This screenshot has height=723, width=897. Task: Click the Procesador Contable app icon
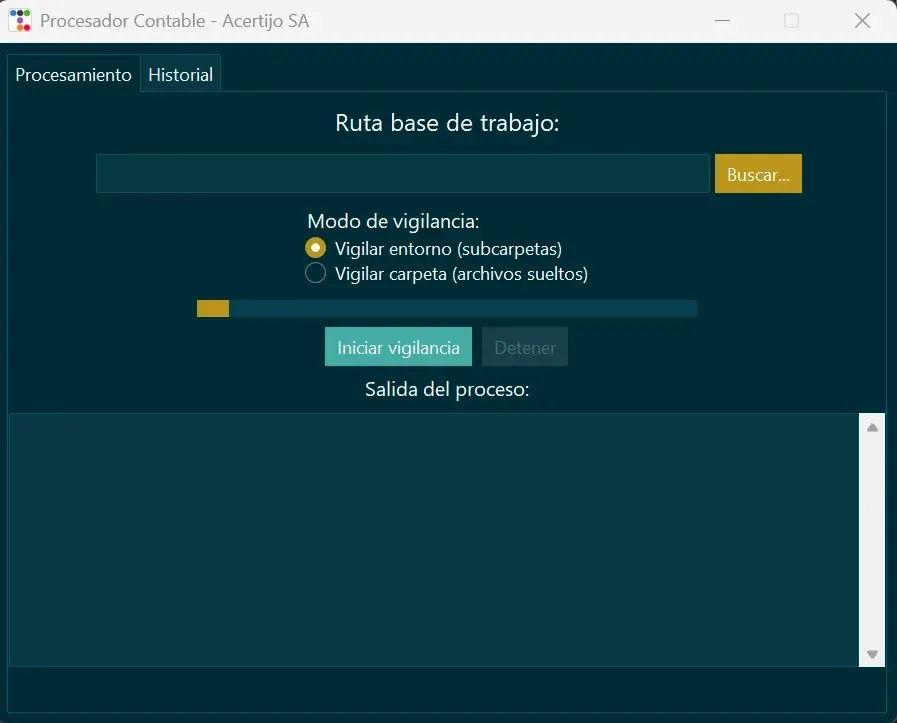[20, 21]
